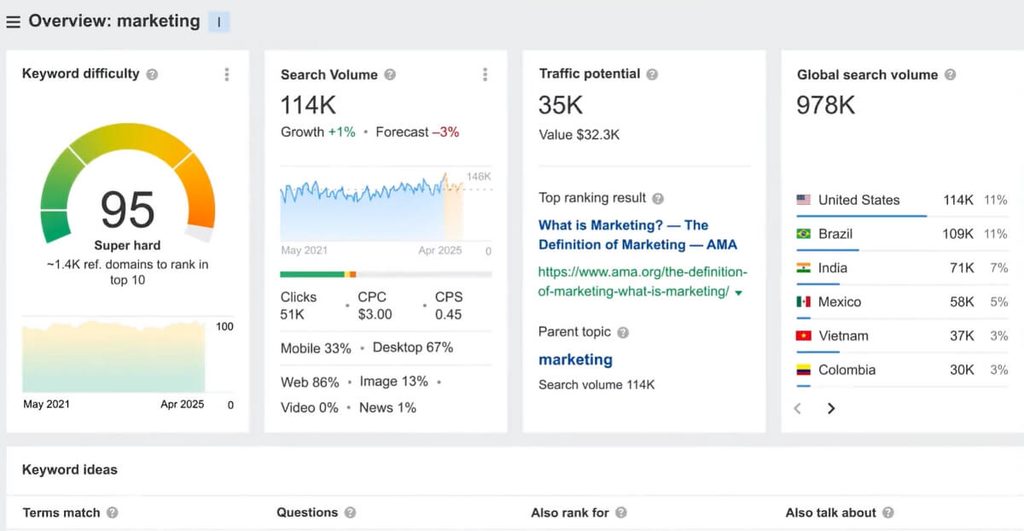The height and width of the screenshot is (531, 1024).
Task: Click the News 1% text
Action: [x=387, y=408]
